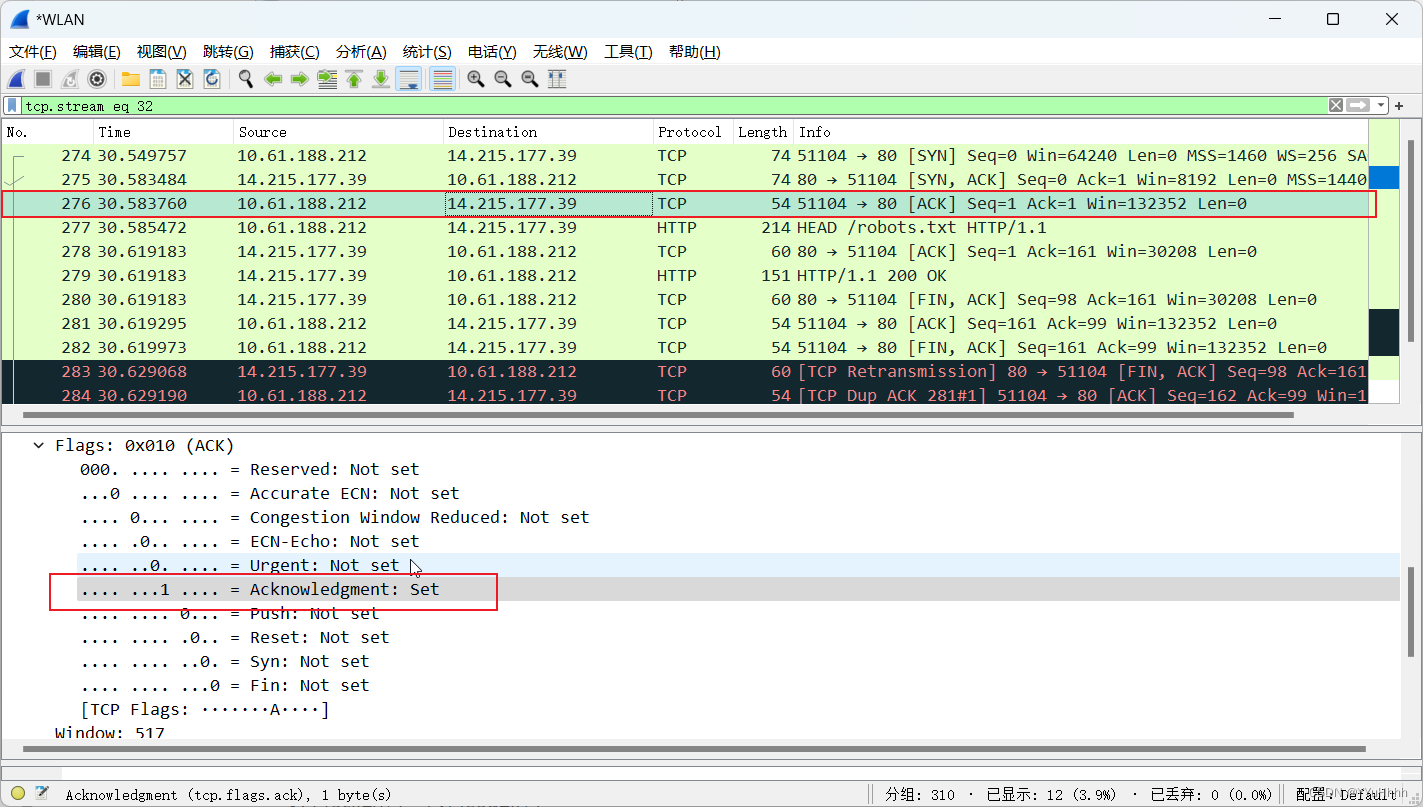Save this capture file icon
The height and width of the screenshot is (807, 1423).
coord(158,79)
